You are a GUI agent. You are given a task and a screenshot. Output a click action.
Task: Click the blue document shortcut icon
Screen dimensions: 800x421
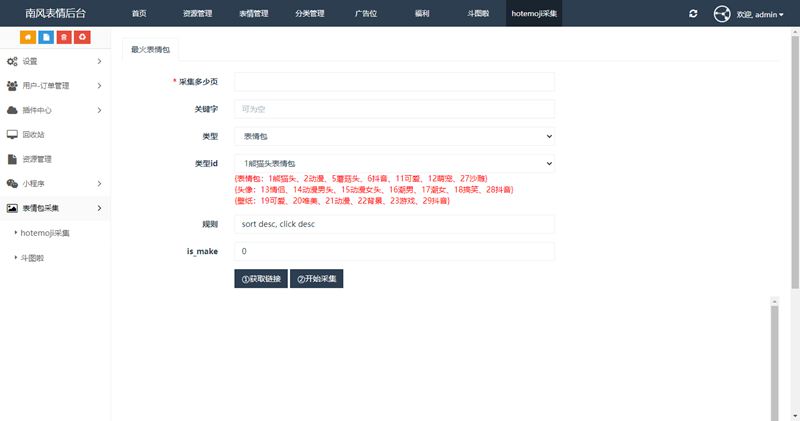point(46,37)
